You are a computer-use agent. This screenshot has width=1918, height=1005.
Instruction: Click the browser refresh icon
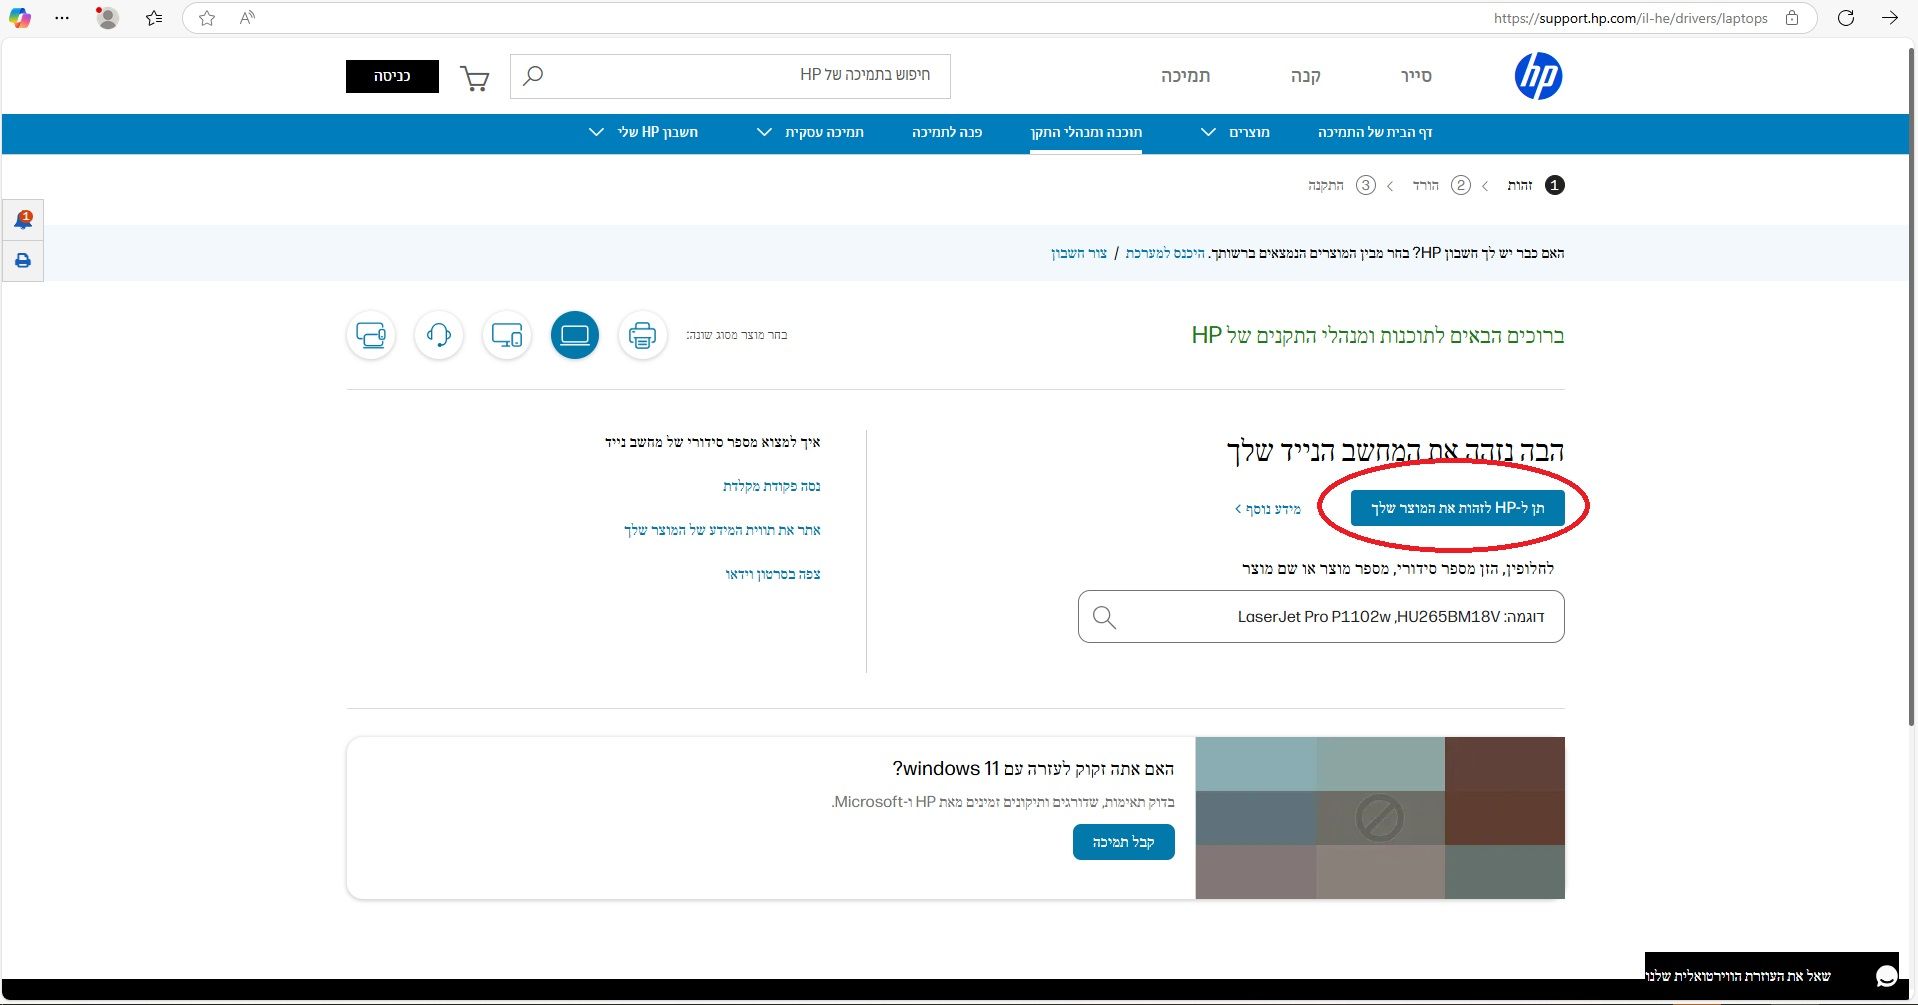pyautogui.click(x=1846, y=18)
